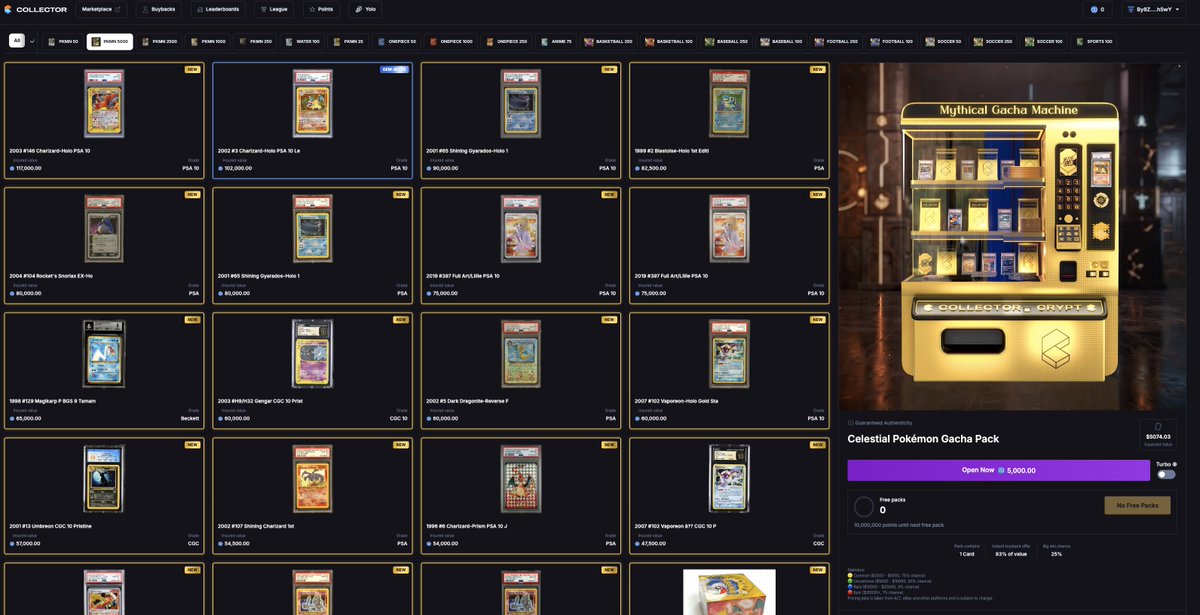Open the 2003 #H9/H32 Gengar CGC 10 card image
This screenshot has height=615, width=1200.
pos(312,354)
